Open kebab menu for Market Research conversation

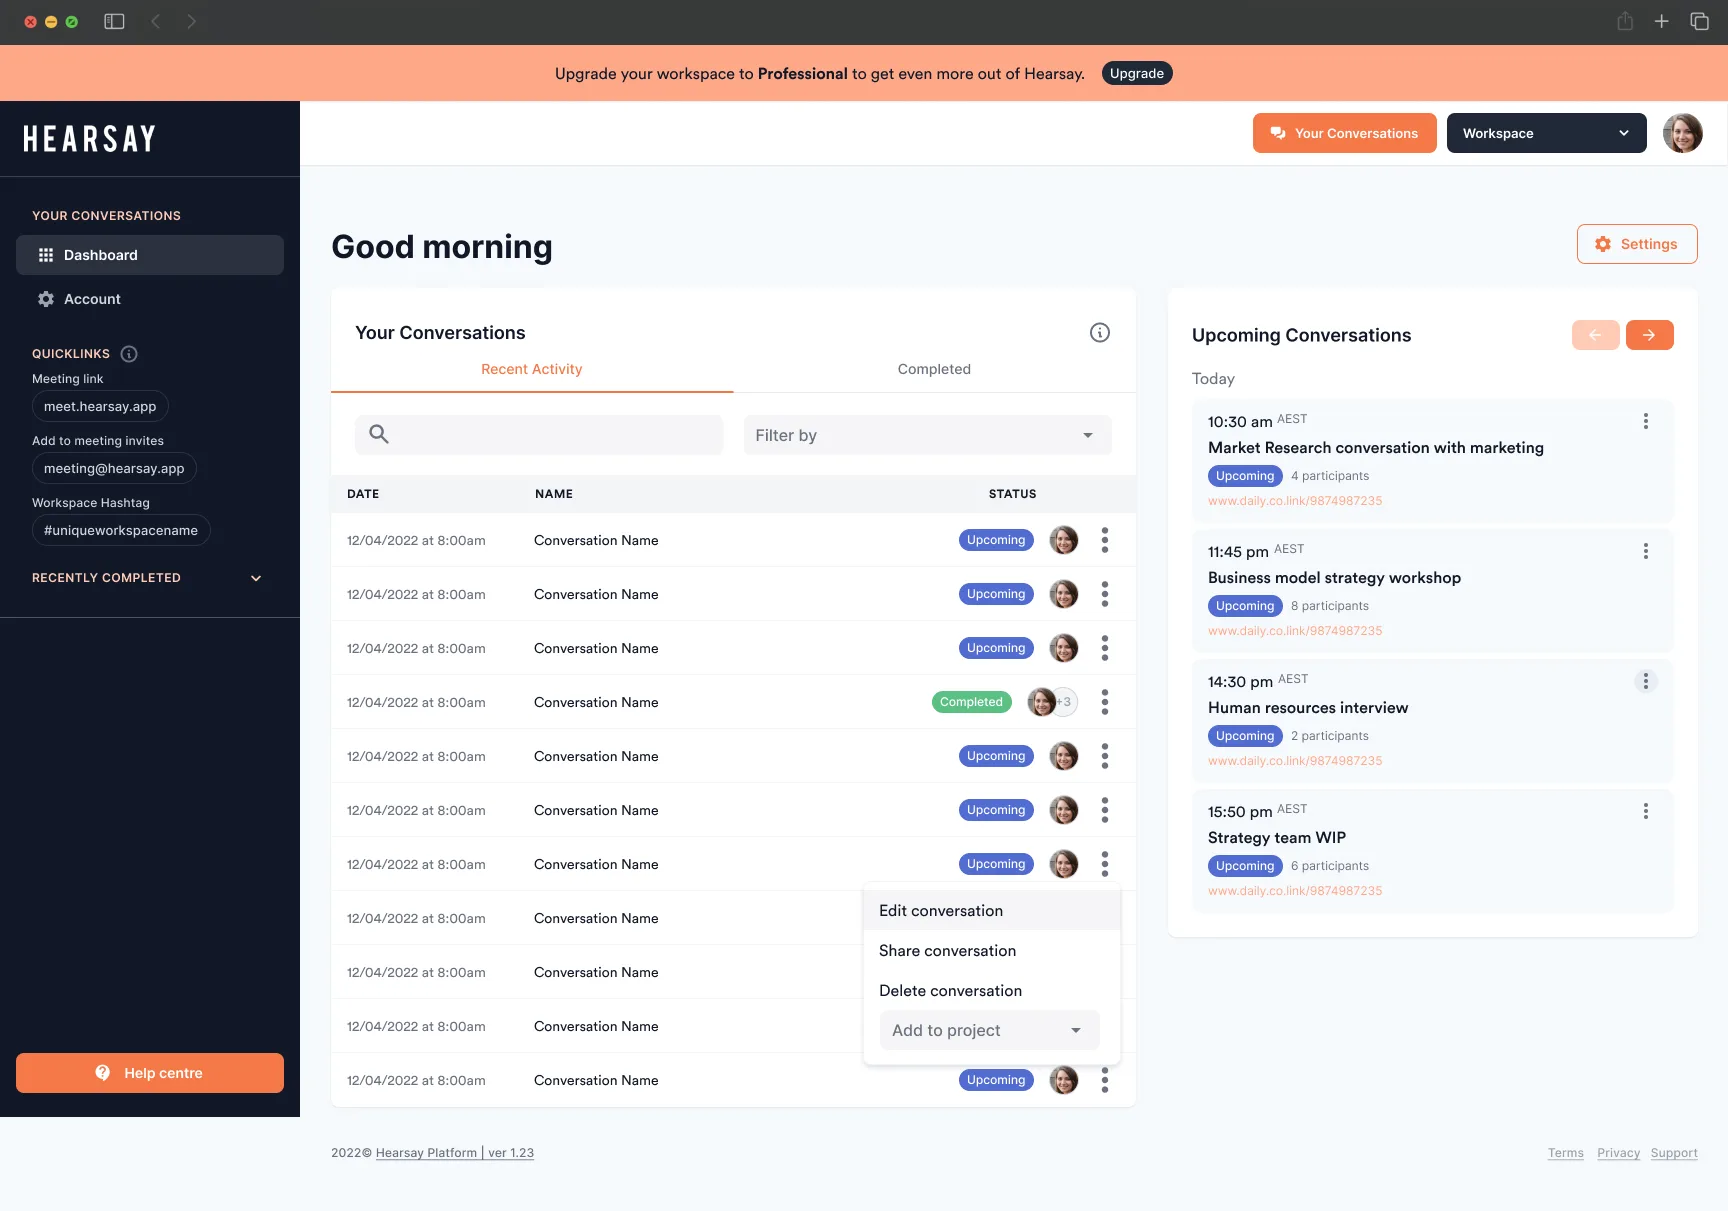pyautogui.click(x=1645, y=421)
